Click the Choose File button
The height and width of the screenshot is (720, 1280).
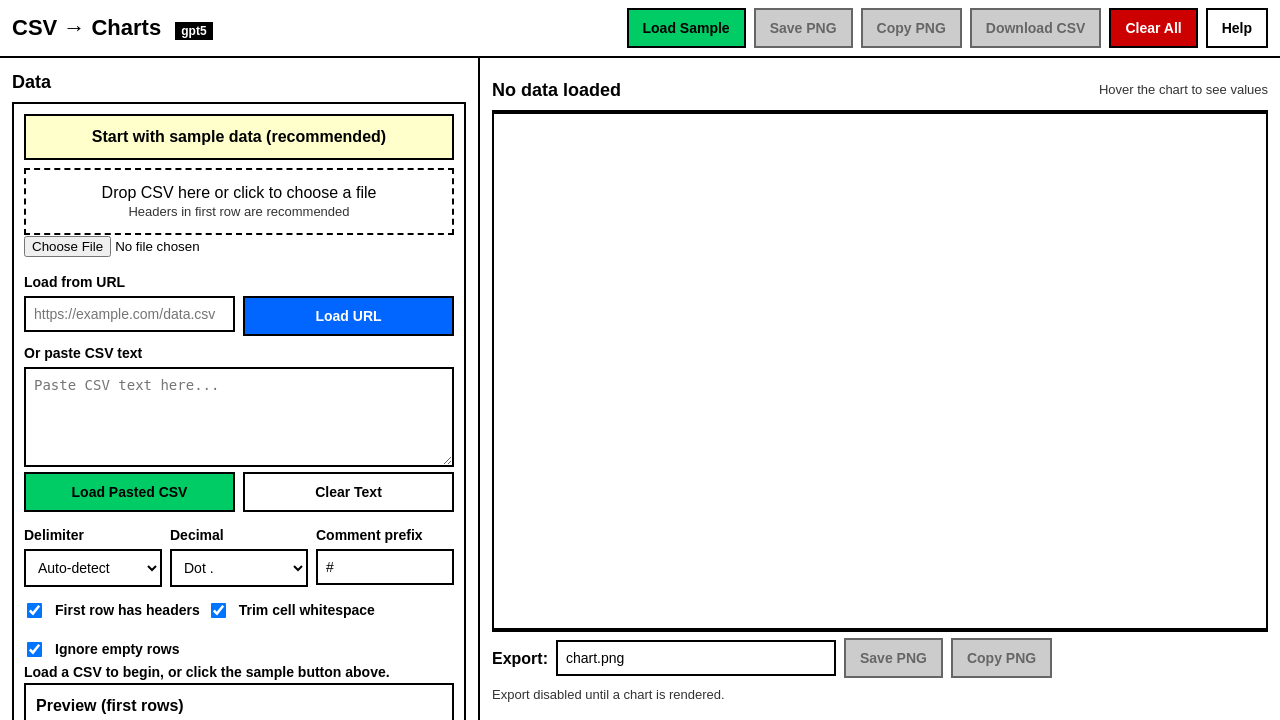pyautogui.click(x=67, y=246)
